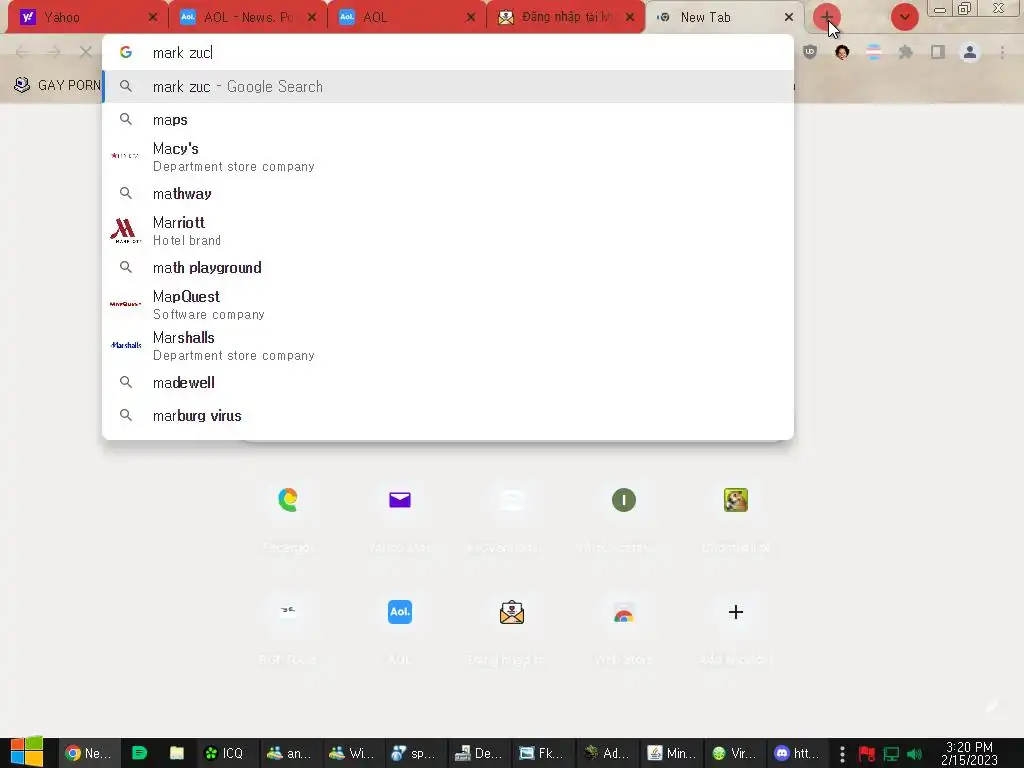Close the New Tab tab

point(789,18)
